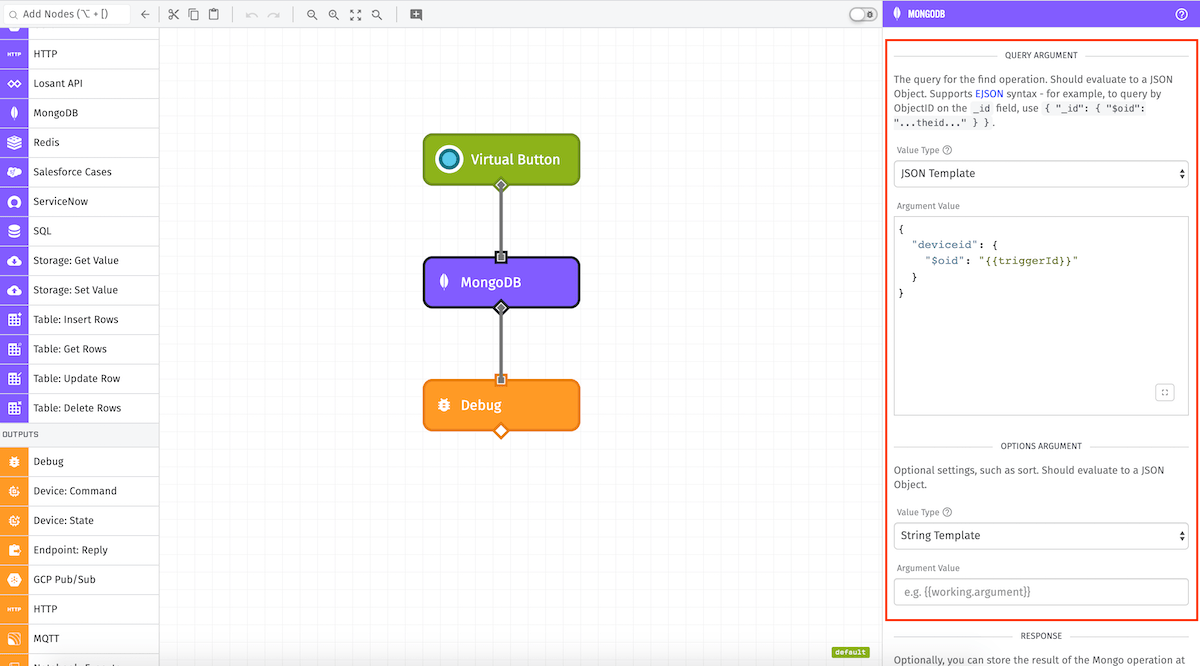This screenshot has width=1200, height=666.
Task: Expand the JSON editor to fullscreen
Action: (1164, 392)
